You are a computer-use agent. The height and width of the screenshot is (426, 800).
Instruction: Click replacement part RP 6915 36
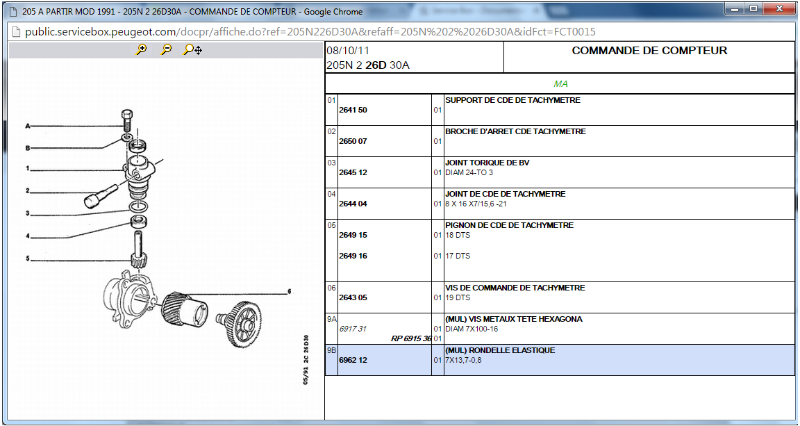click(410, 338)
